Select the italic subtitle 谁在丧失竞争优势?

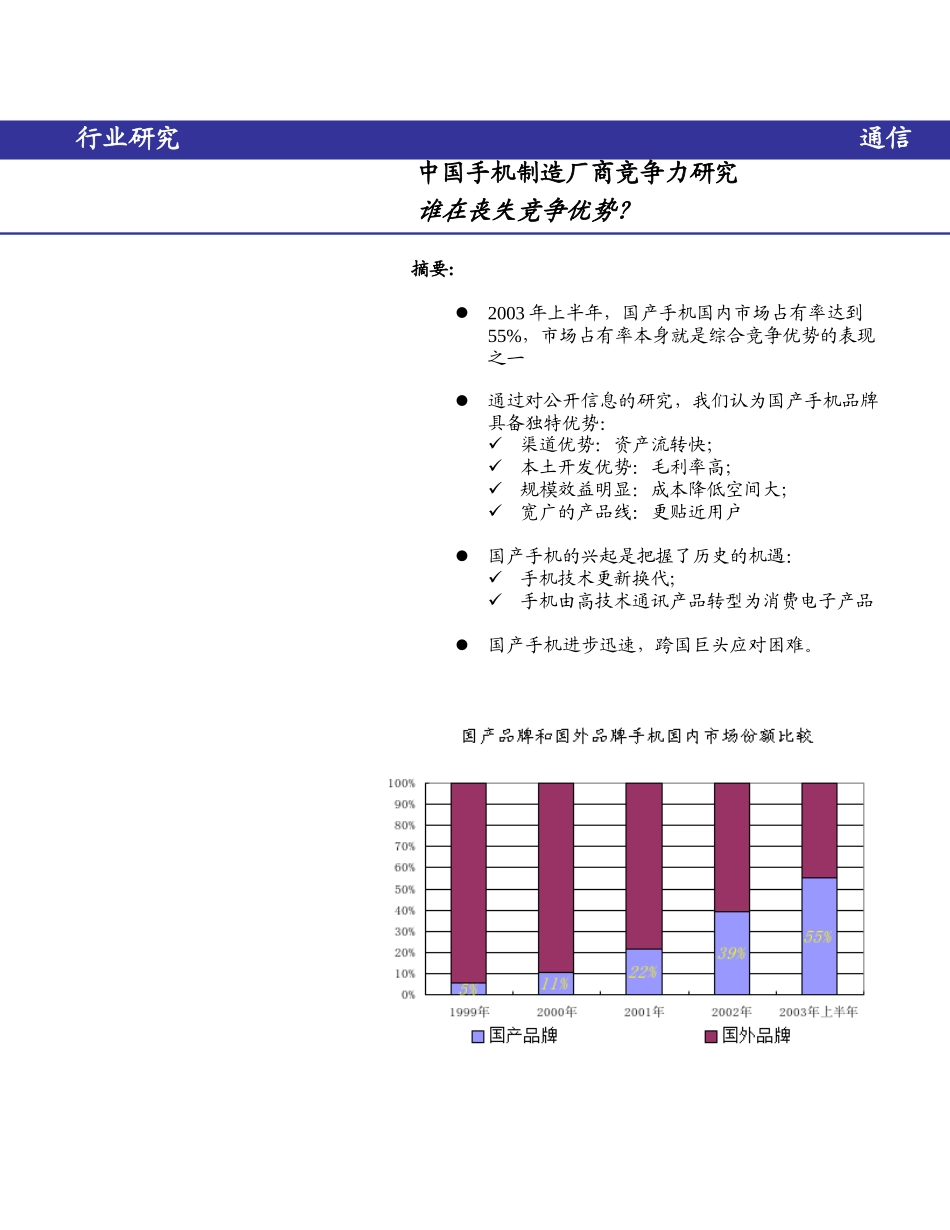pyautogui.click(x=525, y=210)
